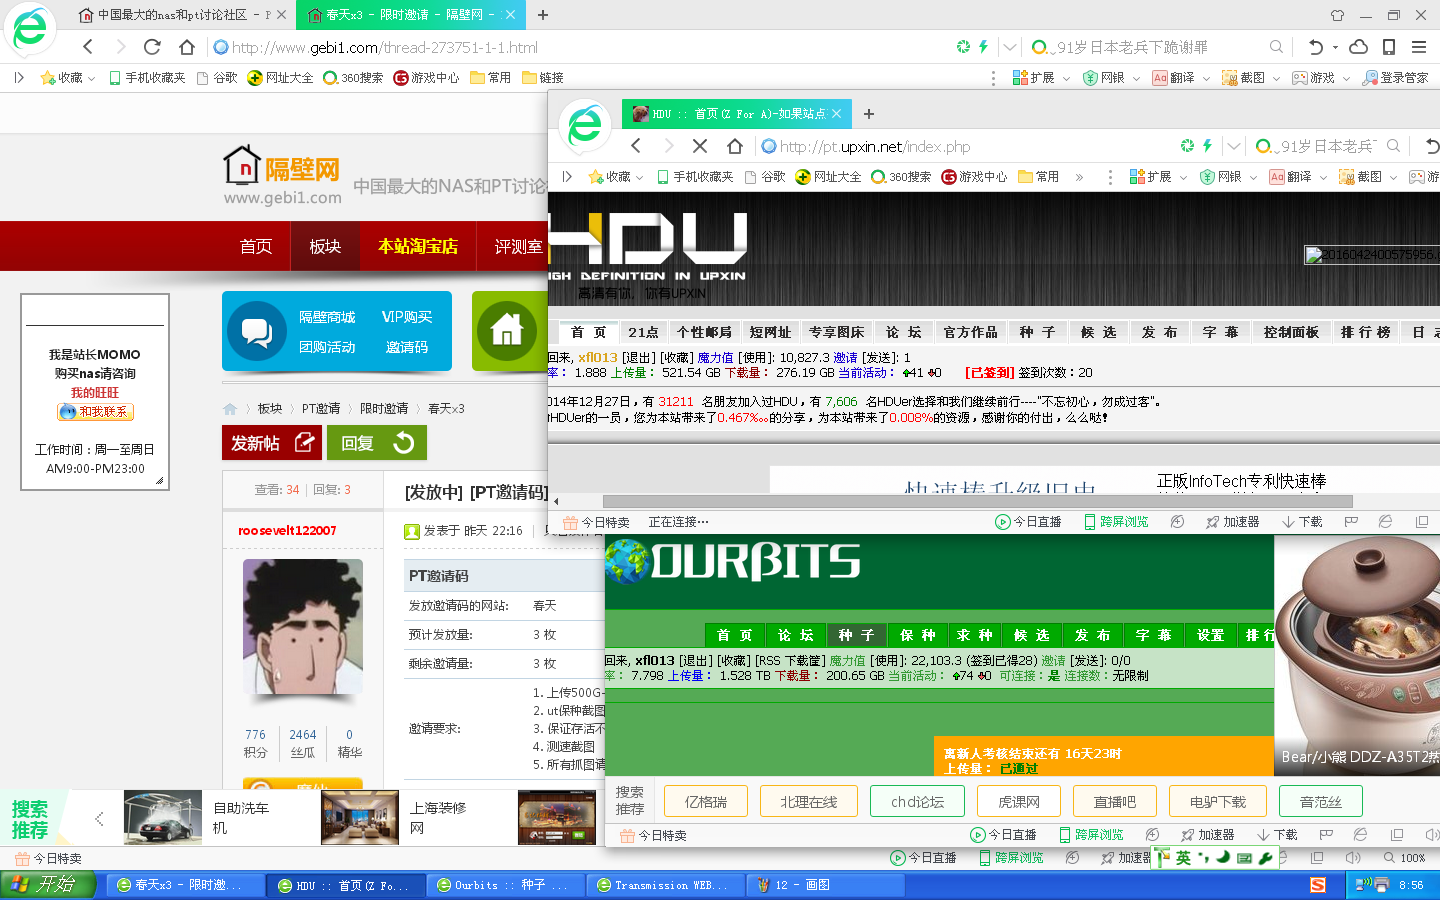The height and width of the screenshot is (900, 1440).
Task: Stop loading the HDU page
Action: 700,146
